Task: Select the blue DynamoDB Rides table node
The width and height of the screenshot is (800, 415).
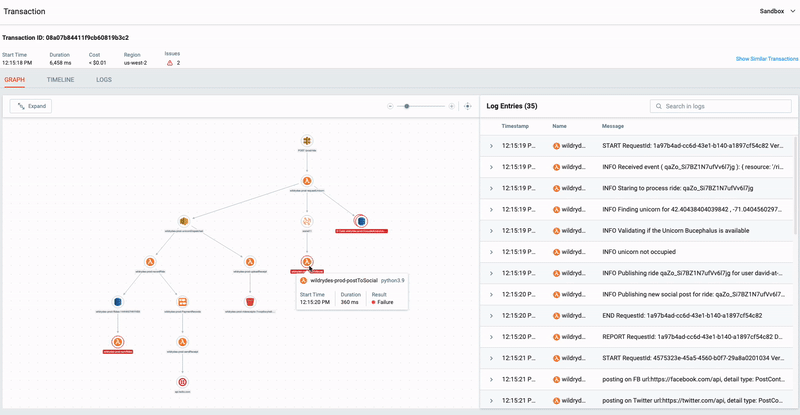Action: (118, 302)
